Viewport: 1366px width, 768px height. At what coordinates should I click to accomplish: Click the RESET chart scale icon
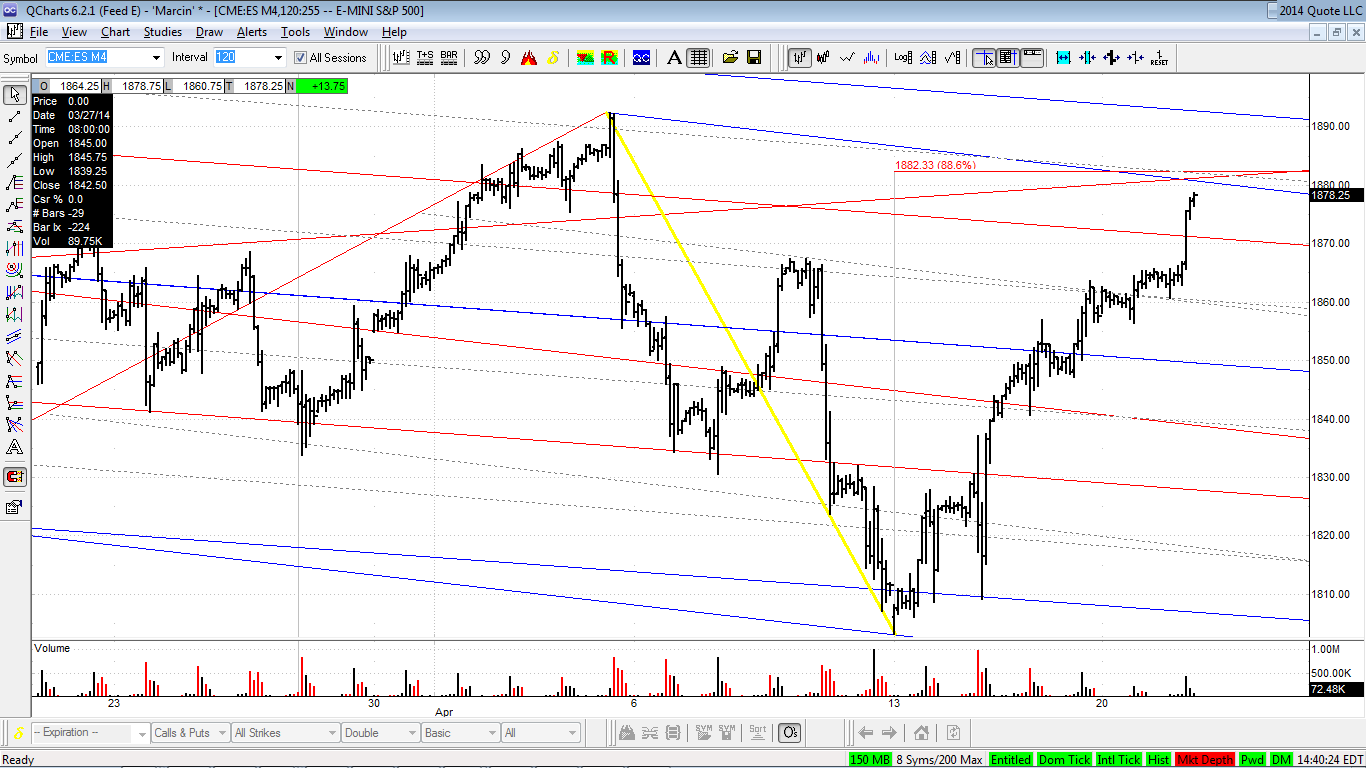coord(1159,58)
